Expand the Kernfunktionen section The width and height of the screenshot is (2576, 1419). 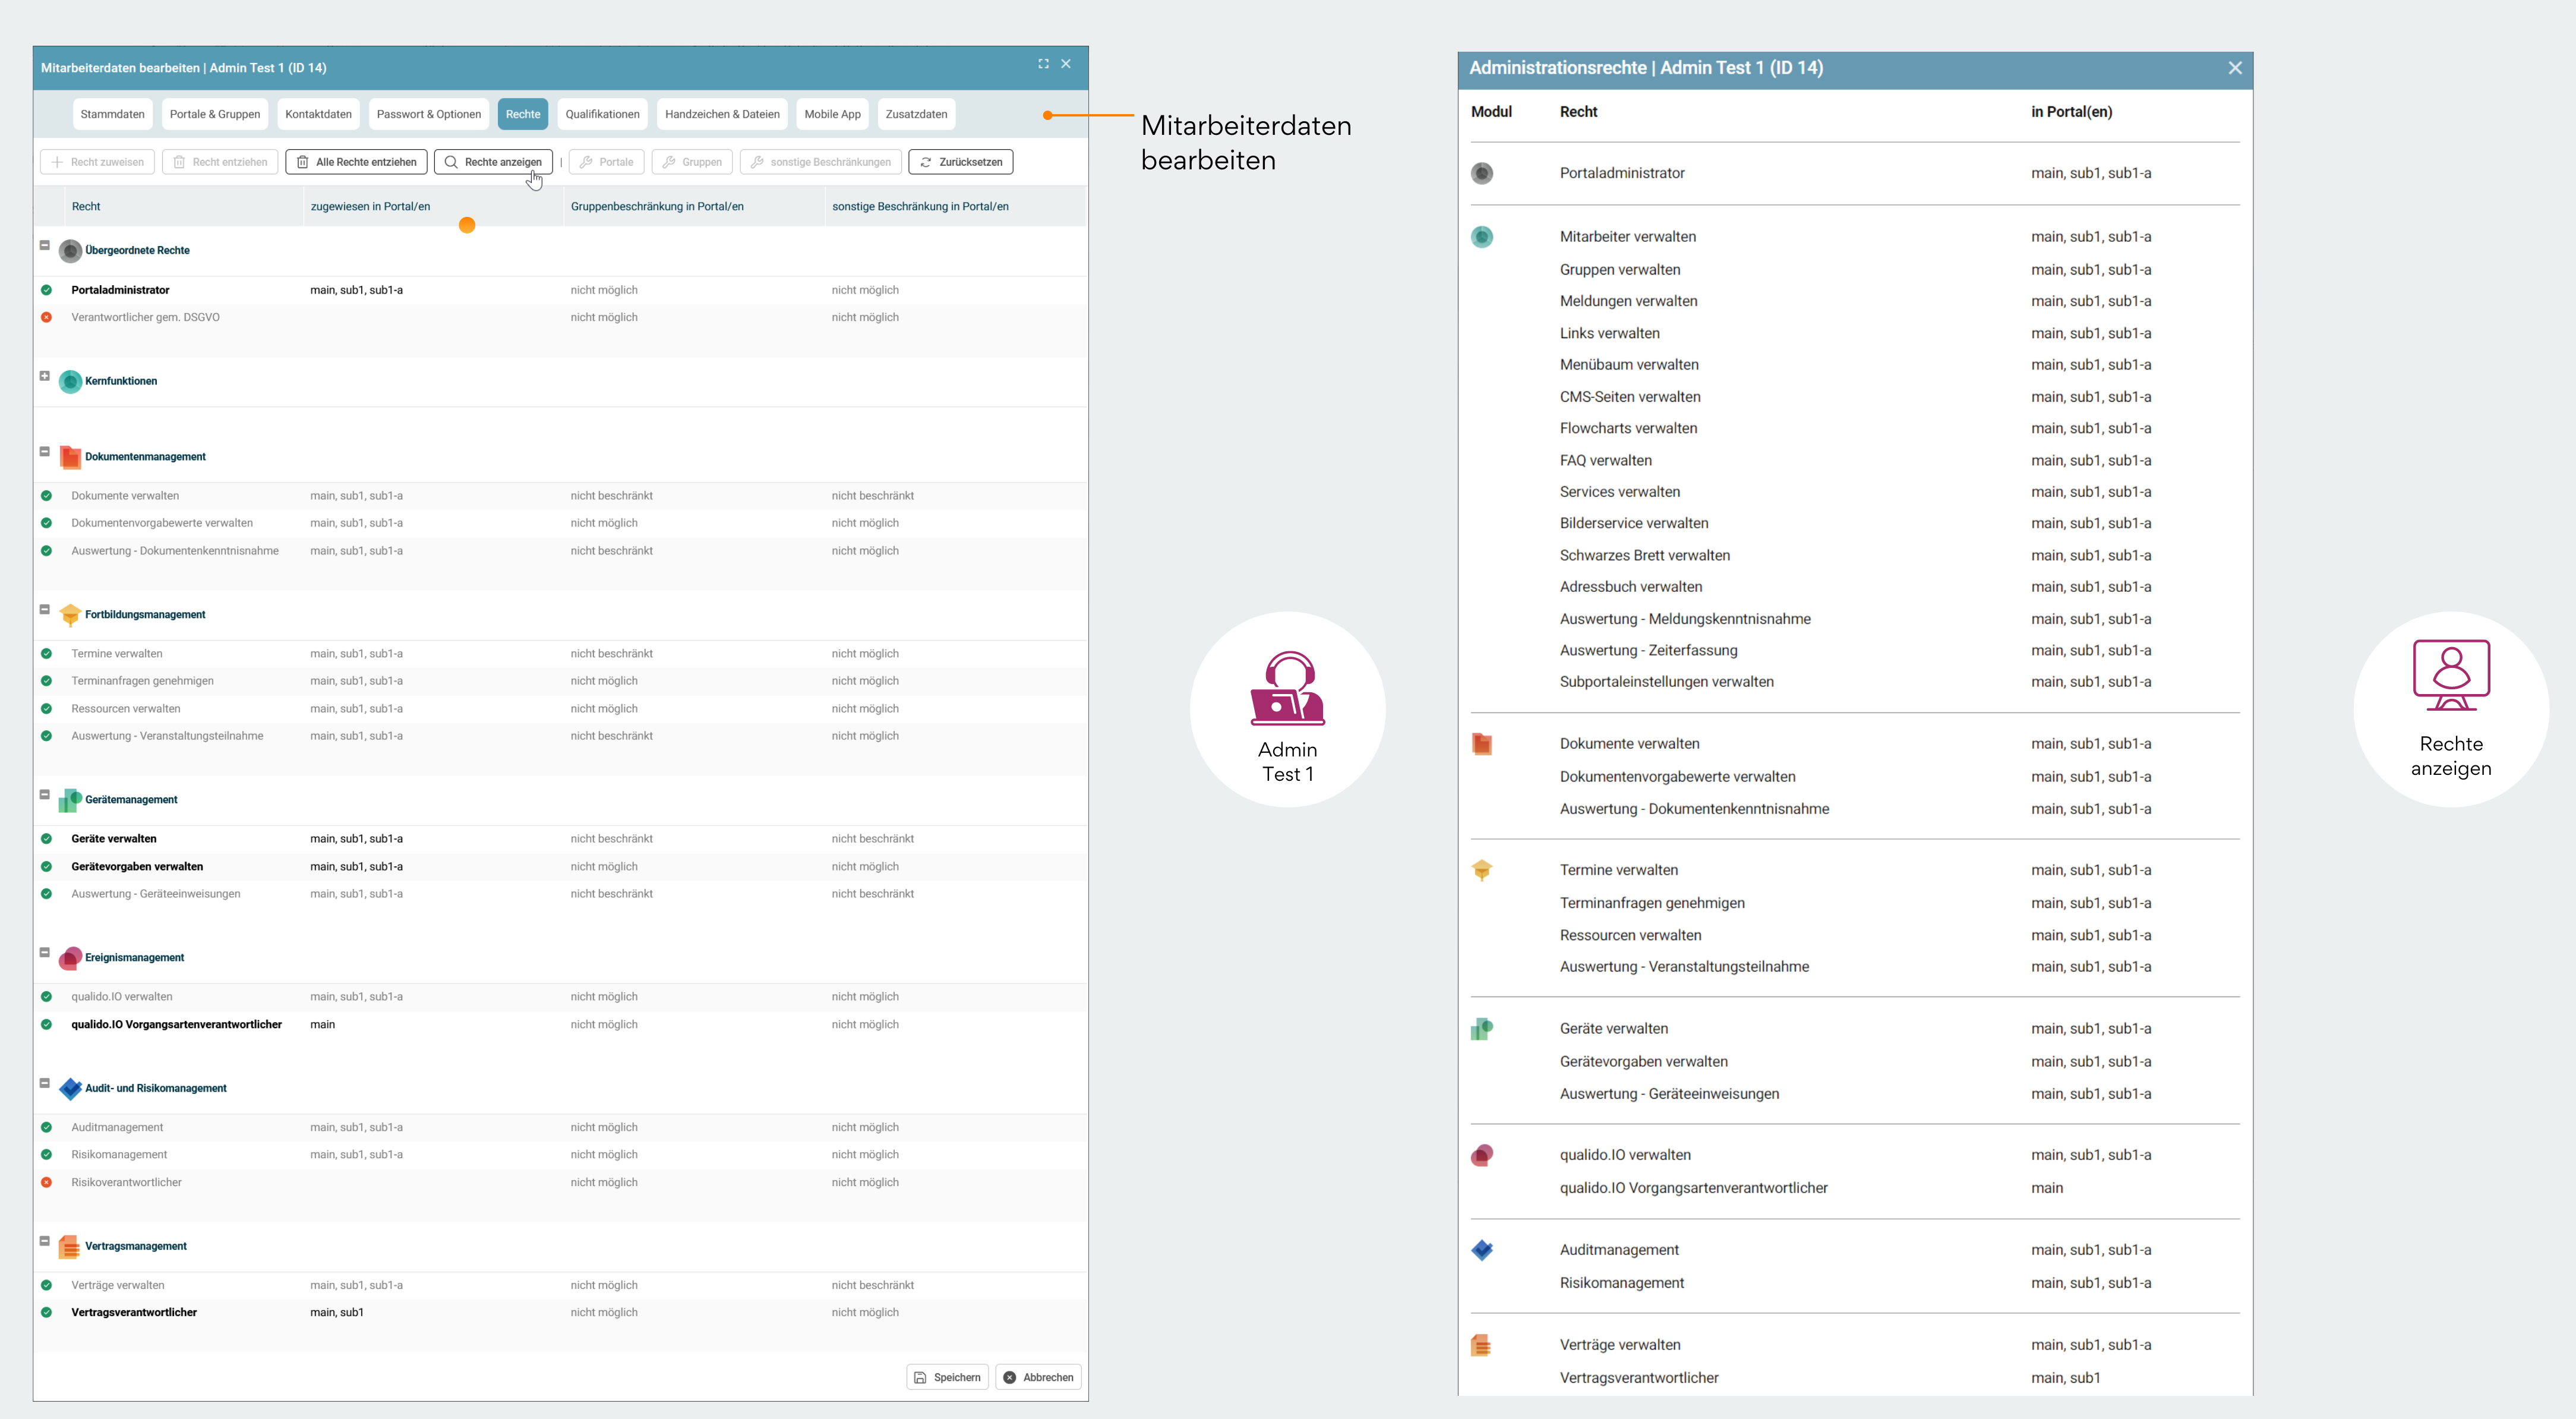point(44,376)
